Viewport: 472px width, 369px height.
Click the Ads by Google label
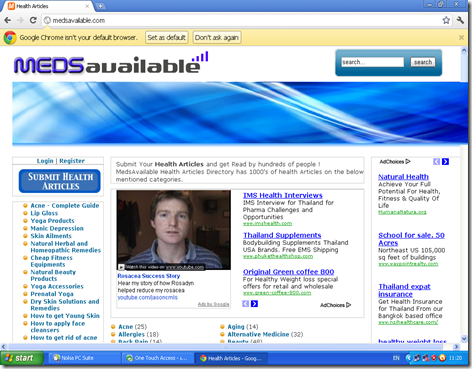click(213, 304)
